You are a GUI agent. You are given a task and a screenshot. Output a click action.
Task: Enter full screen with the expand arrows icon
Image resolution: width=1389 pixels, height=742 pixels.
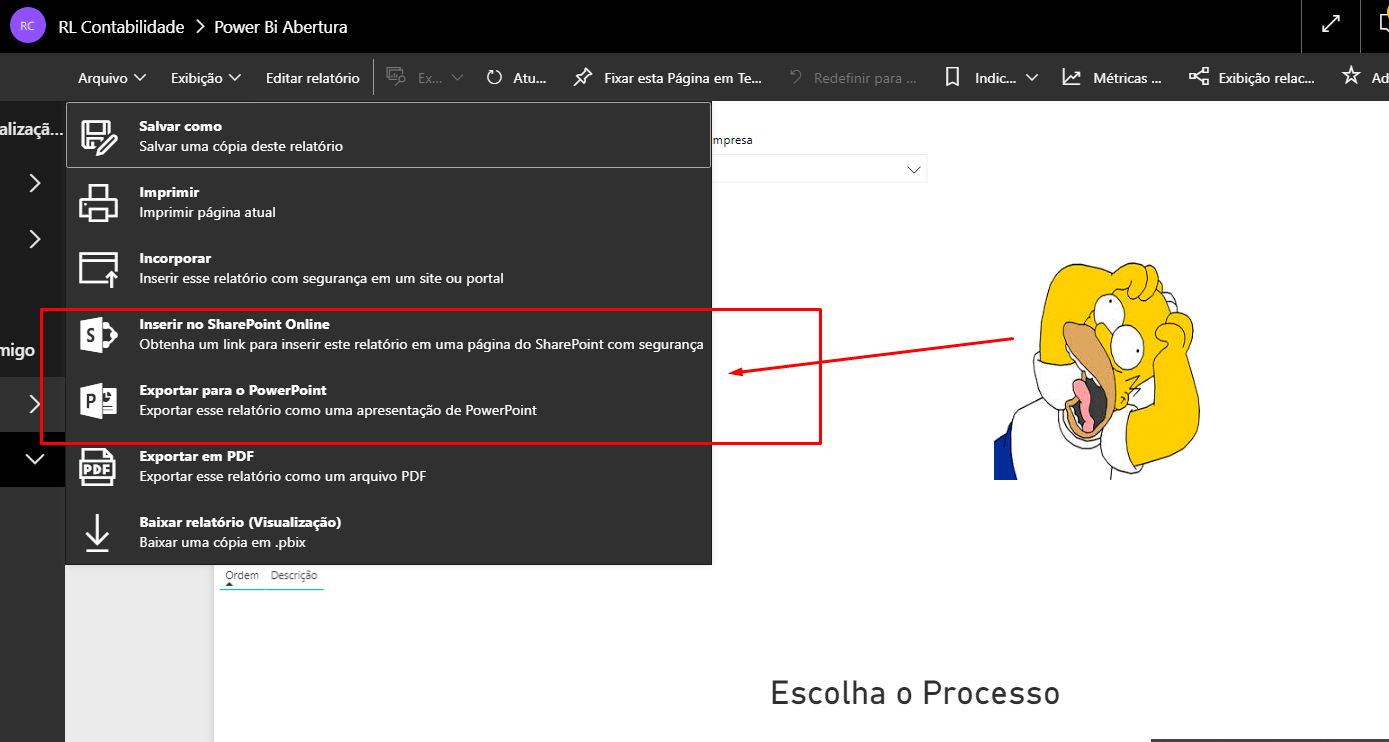1329,23
